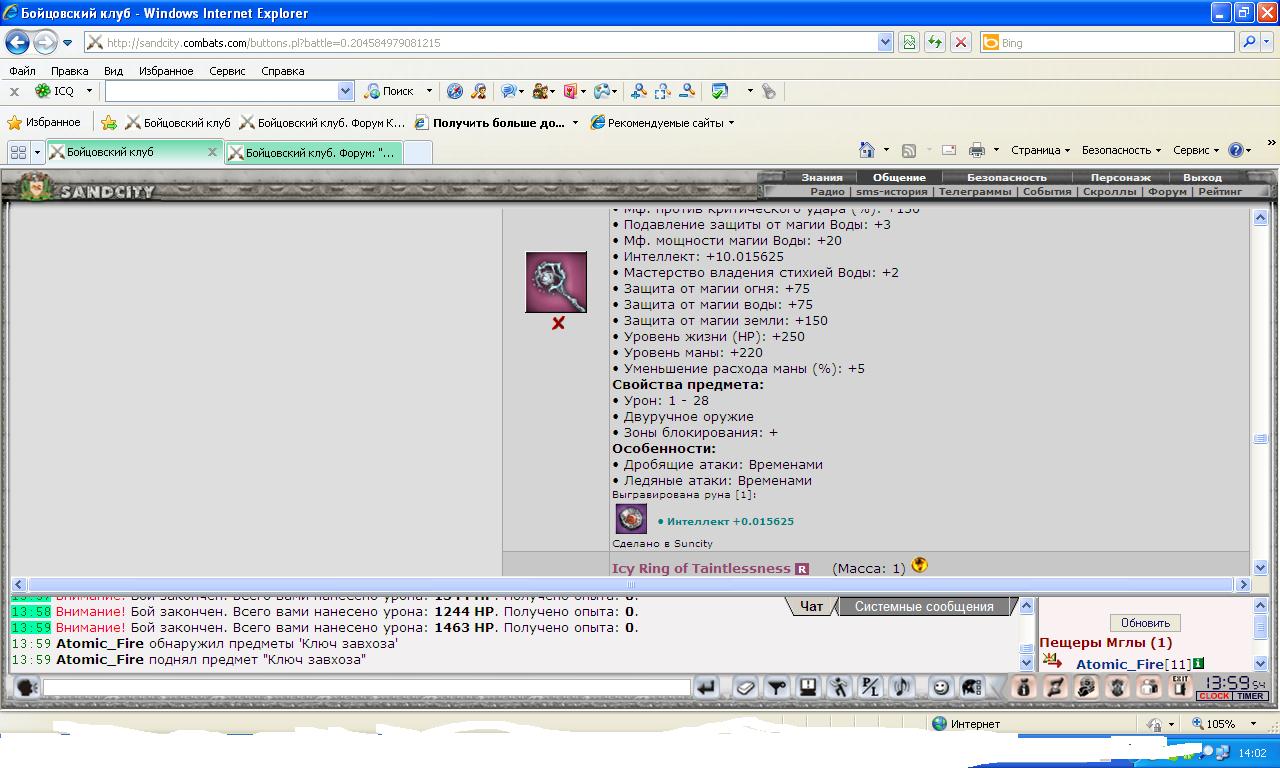Open the Файл menu

22,71
